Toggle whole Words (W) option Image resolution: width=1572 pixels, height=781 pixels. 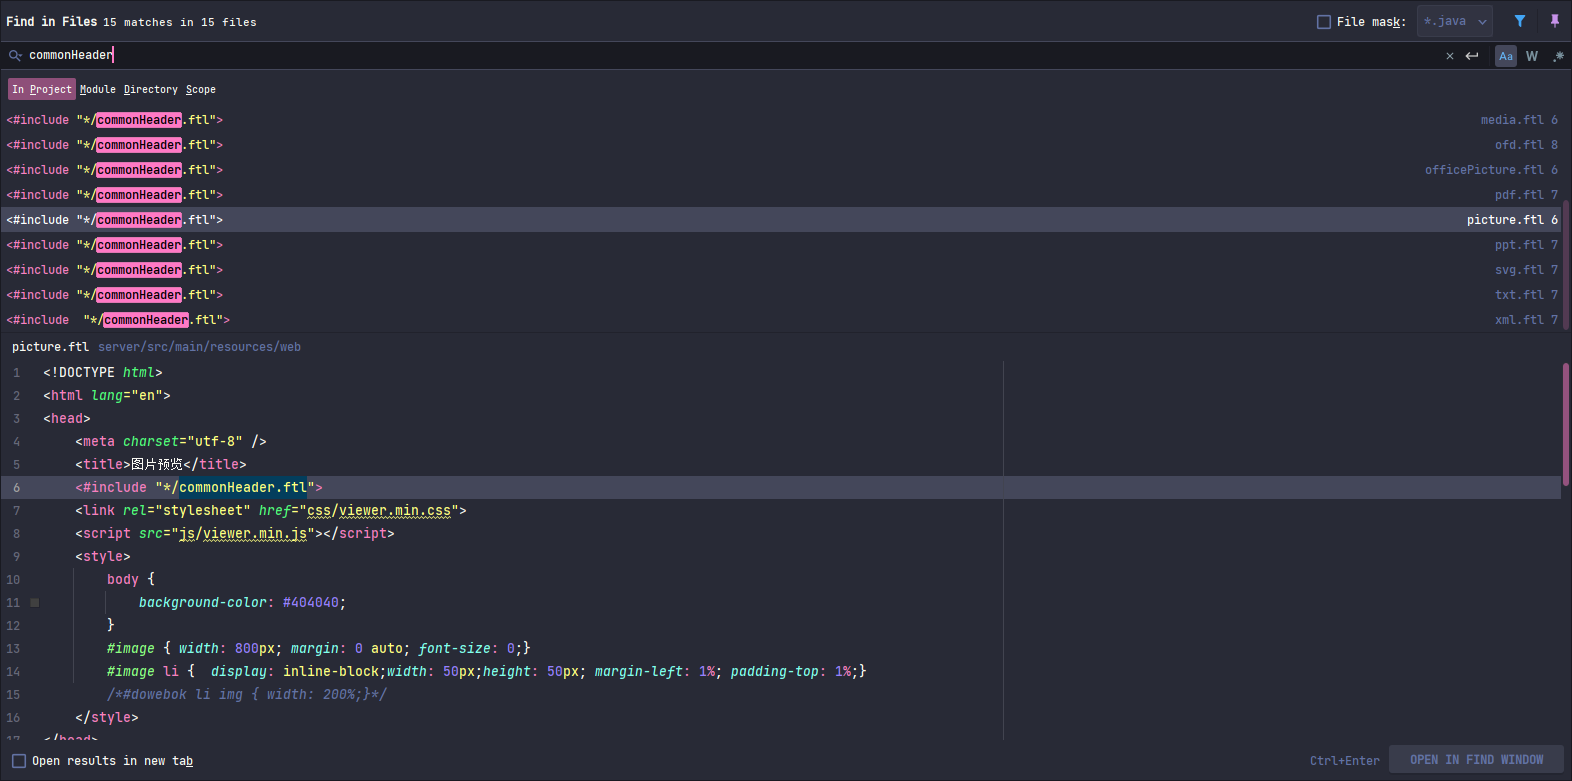click(1532, 56)
